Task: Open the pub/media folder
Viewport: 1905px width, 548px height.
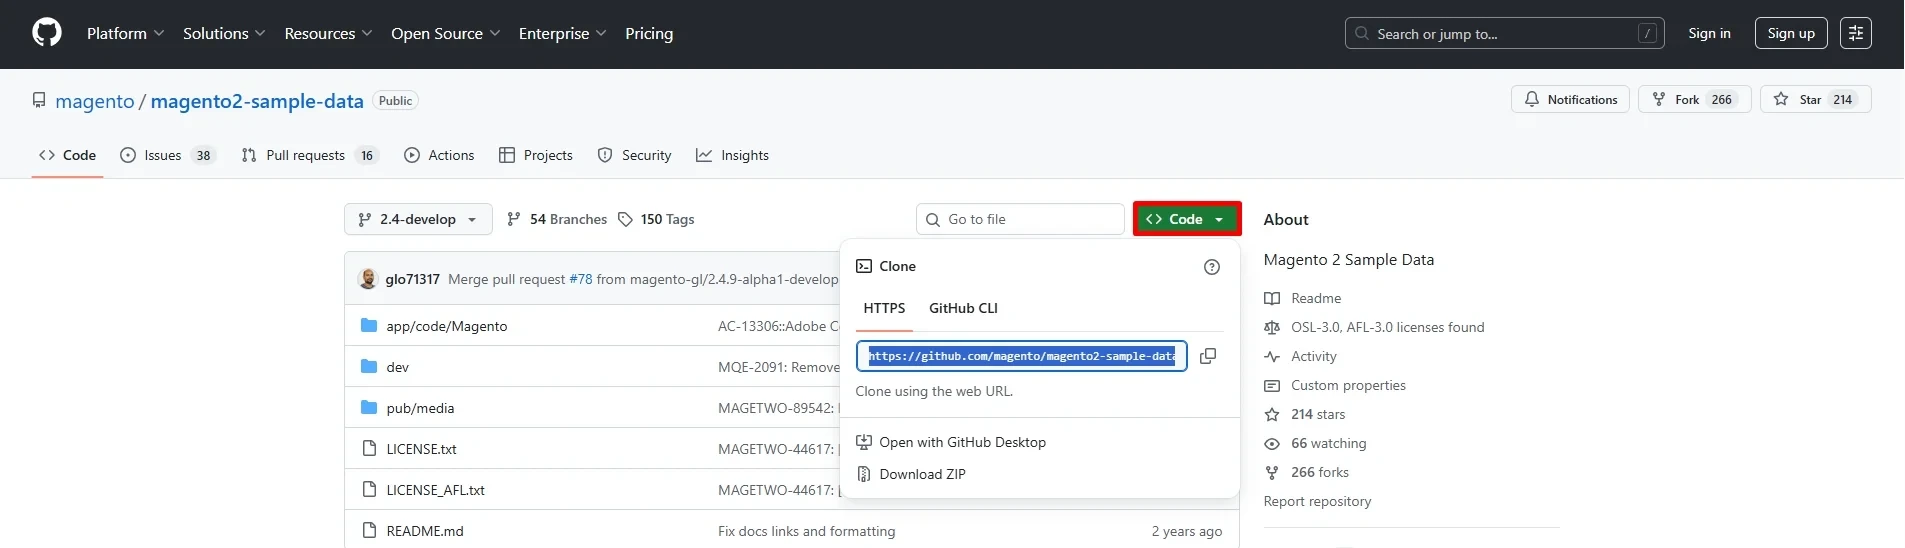Action: (x=420, y=408)
